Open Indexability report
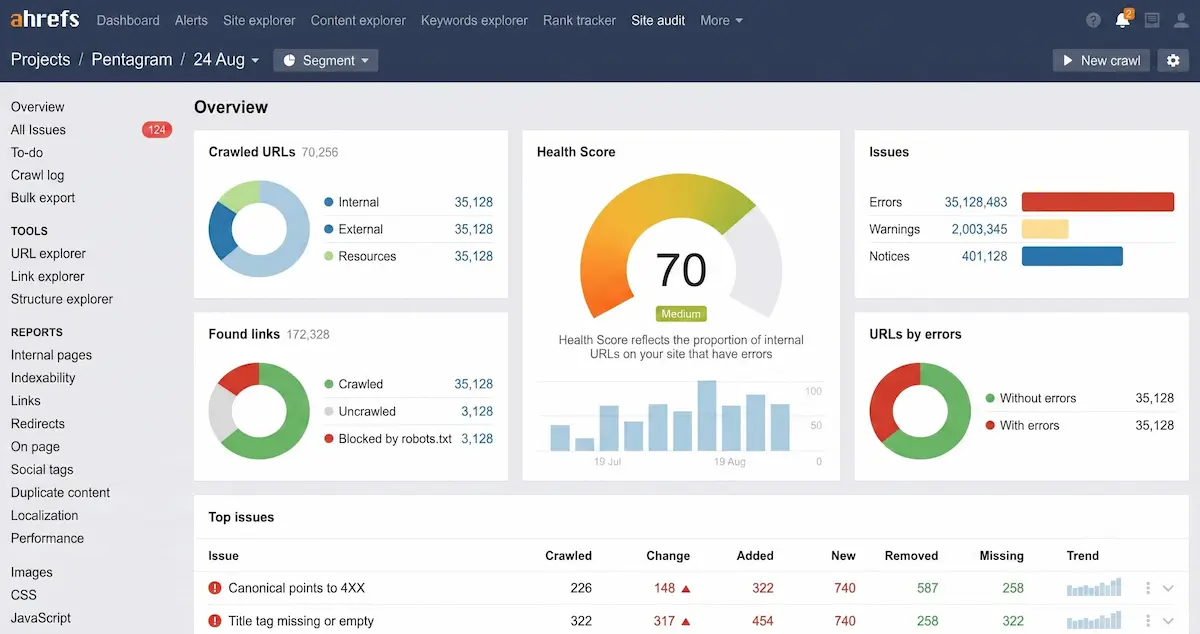 coord(43,378)
